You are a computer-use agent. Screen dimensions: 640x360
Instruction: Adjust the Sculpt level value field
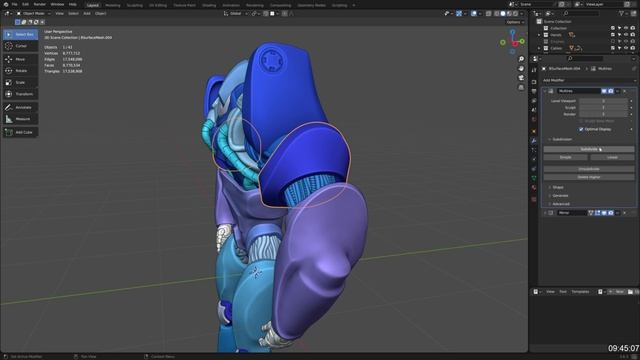pyautogui.click(x=603, y=107)
